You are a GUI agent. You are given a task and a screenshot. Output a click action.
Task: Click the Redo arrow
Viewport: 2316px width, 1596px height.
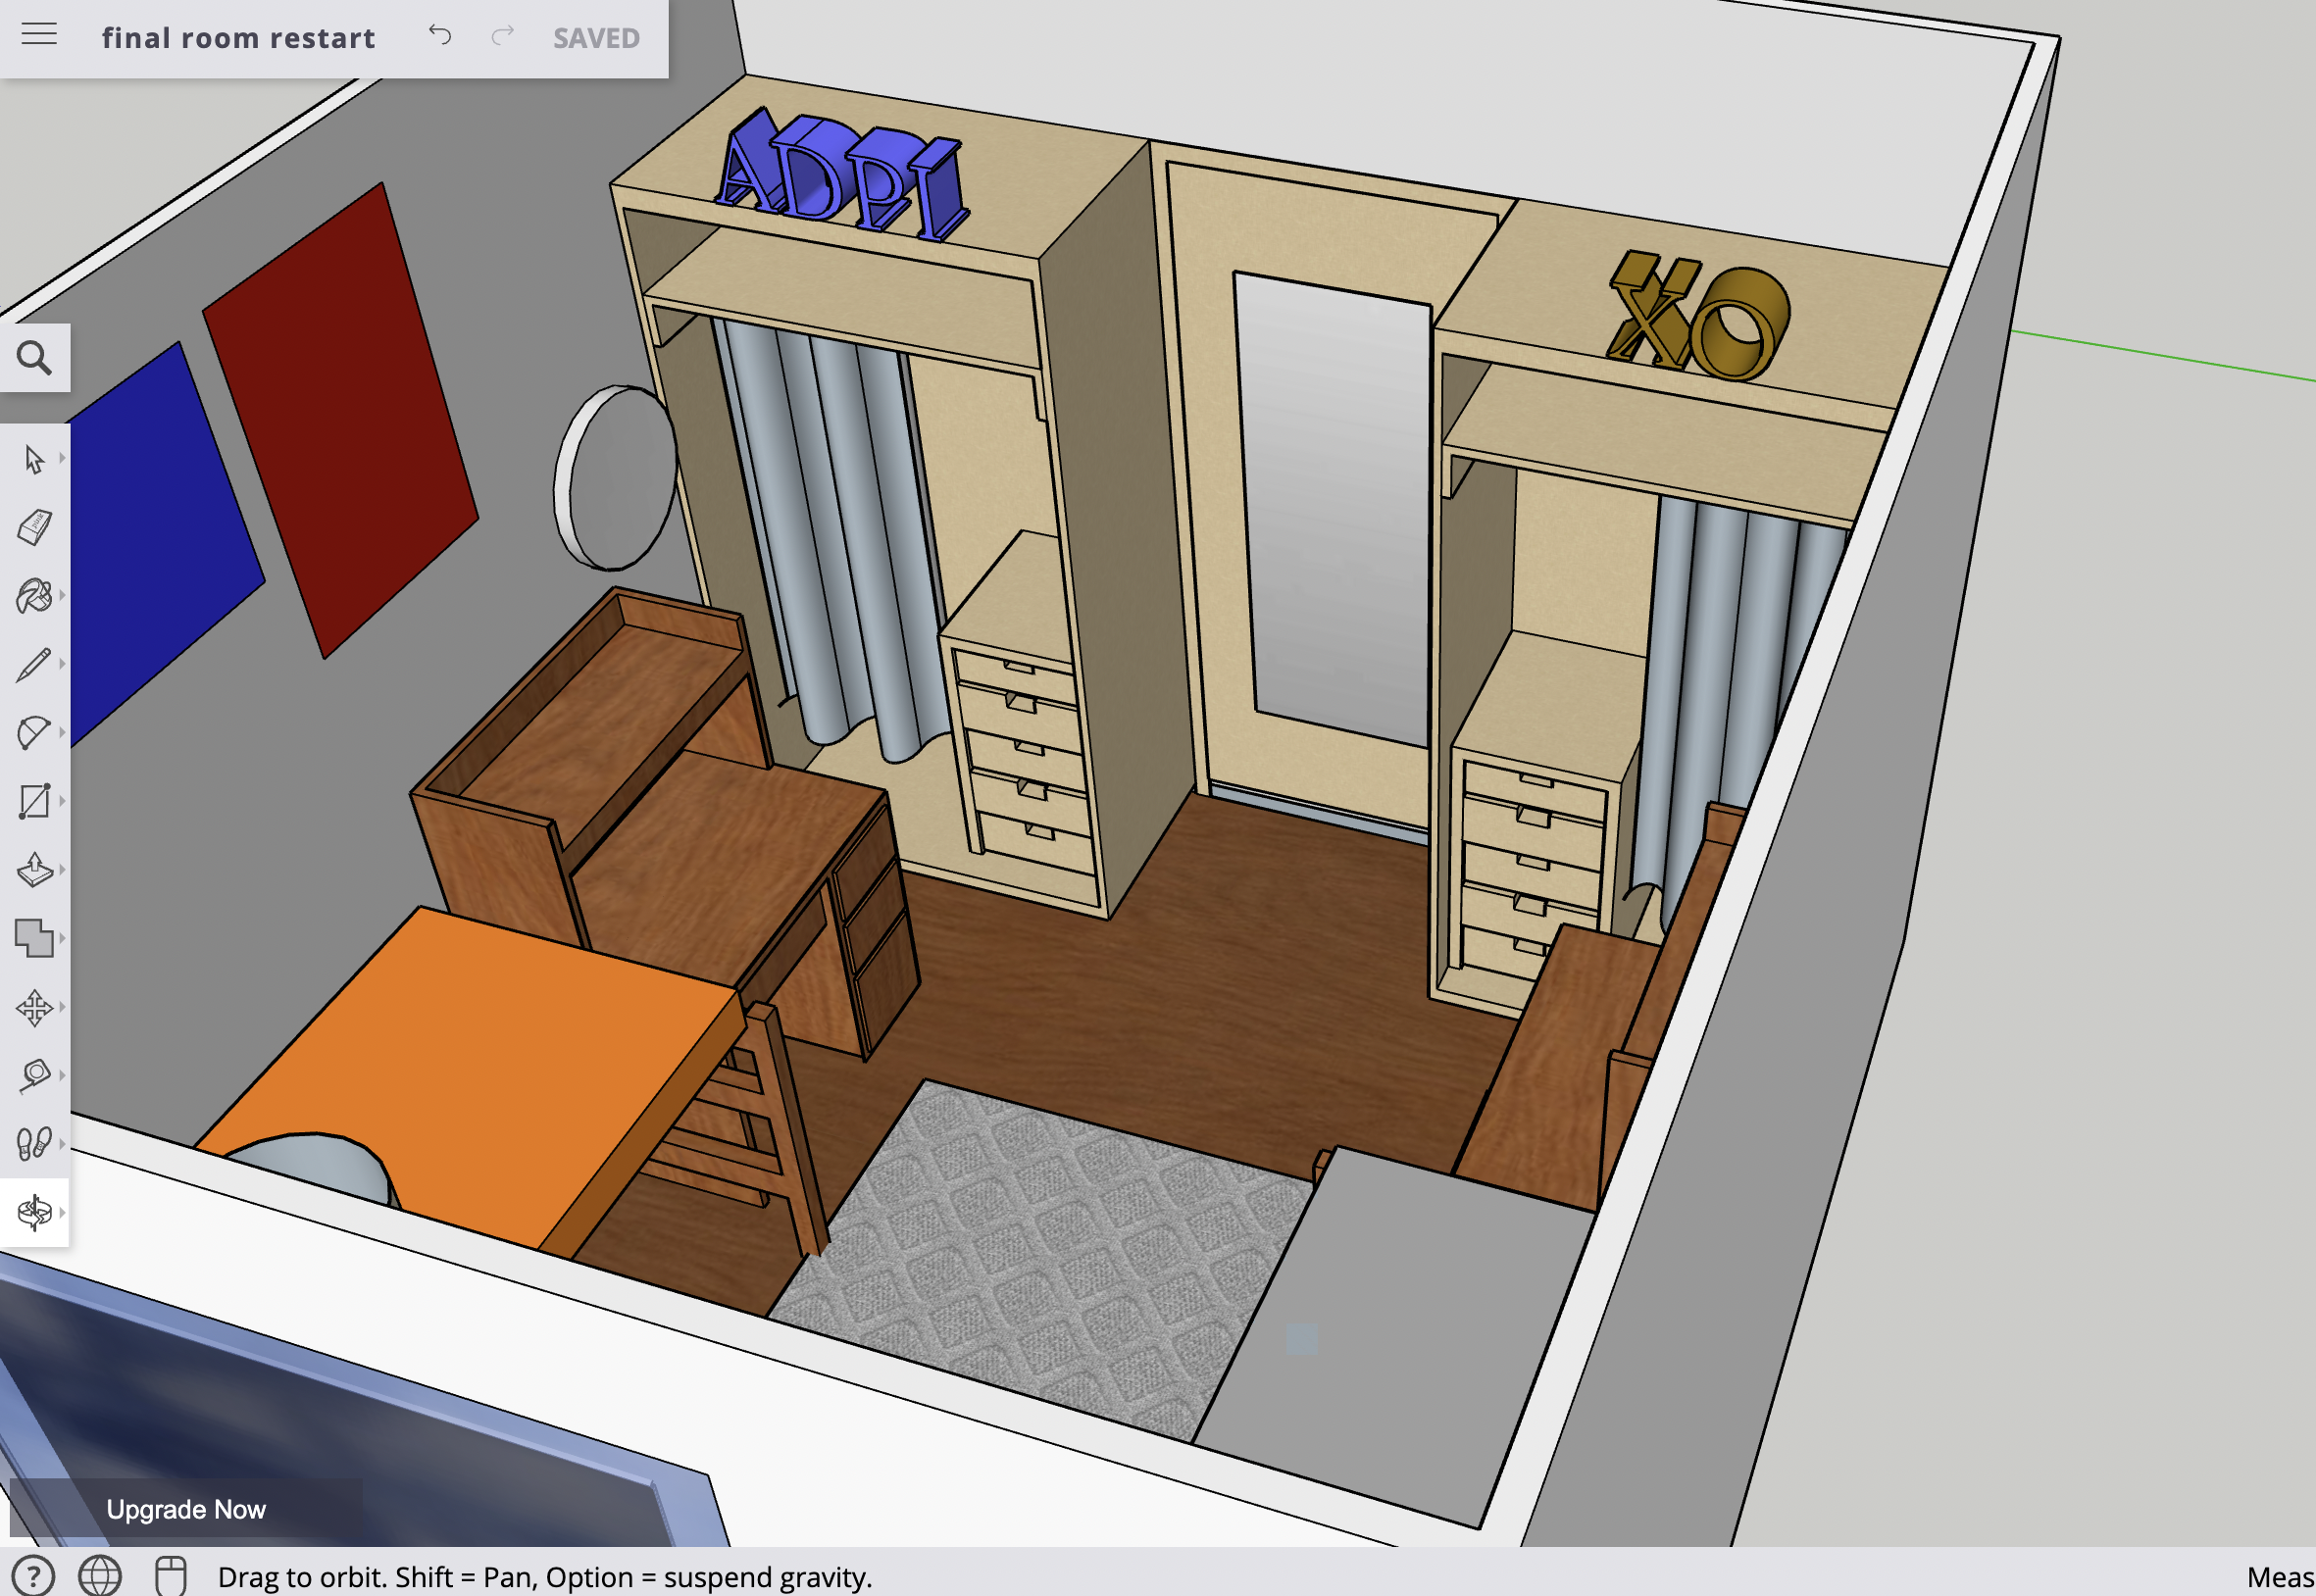pyautogui.click(x=502, y=35)
